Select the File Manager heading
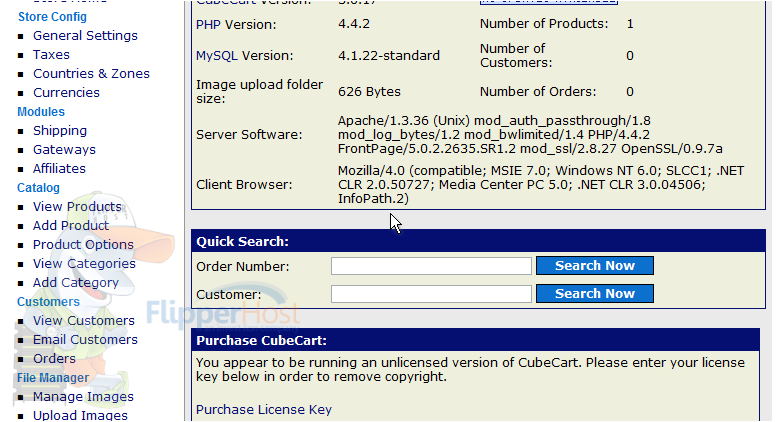 pyautogui.click(x=53, y=378)
